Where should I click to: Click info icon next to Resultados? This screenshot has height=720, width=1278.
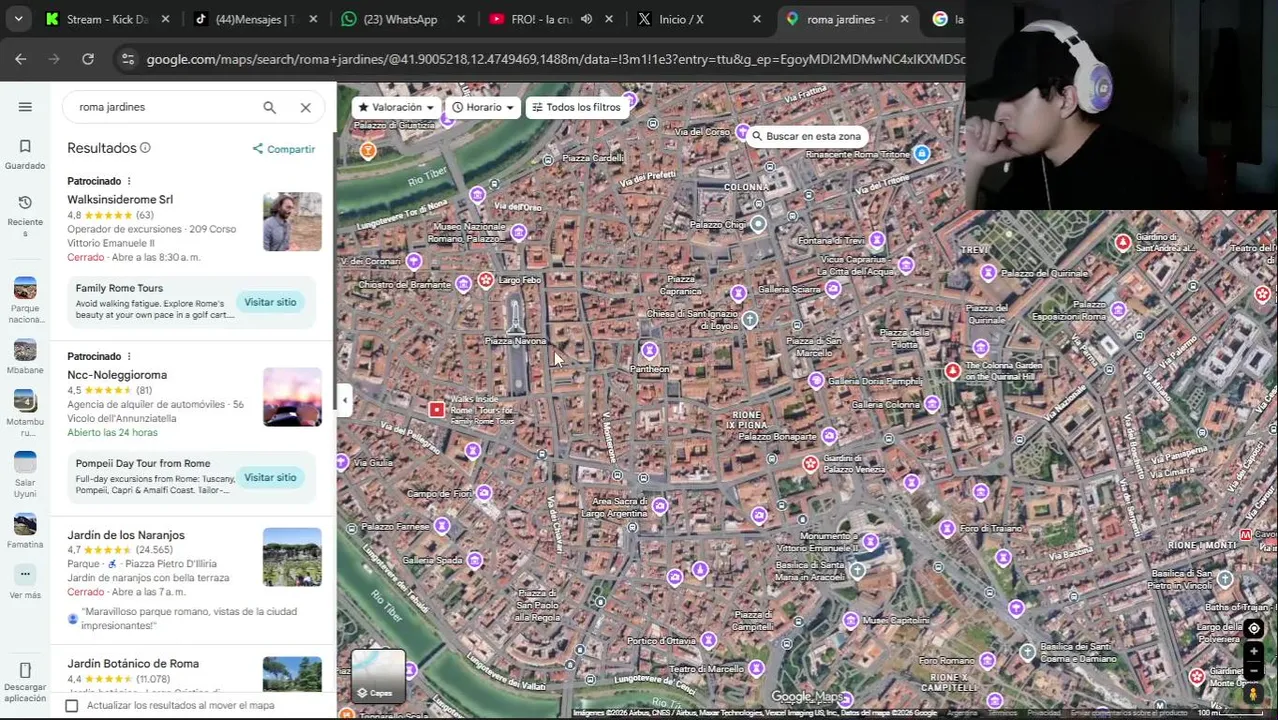145,148
